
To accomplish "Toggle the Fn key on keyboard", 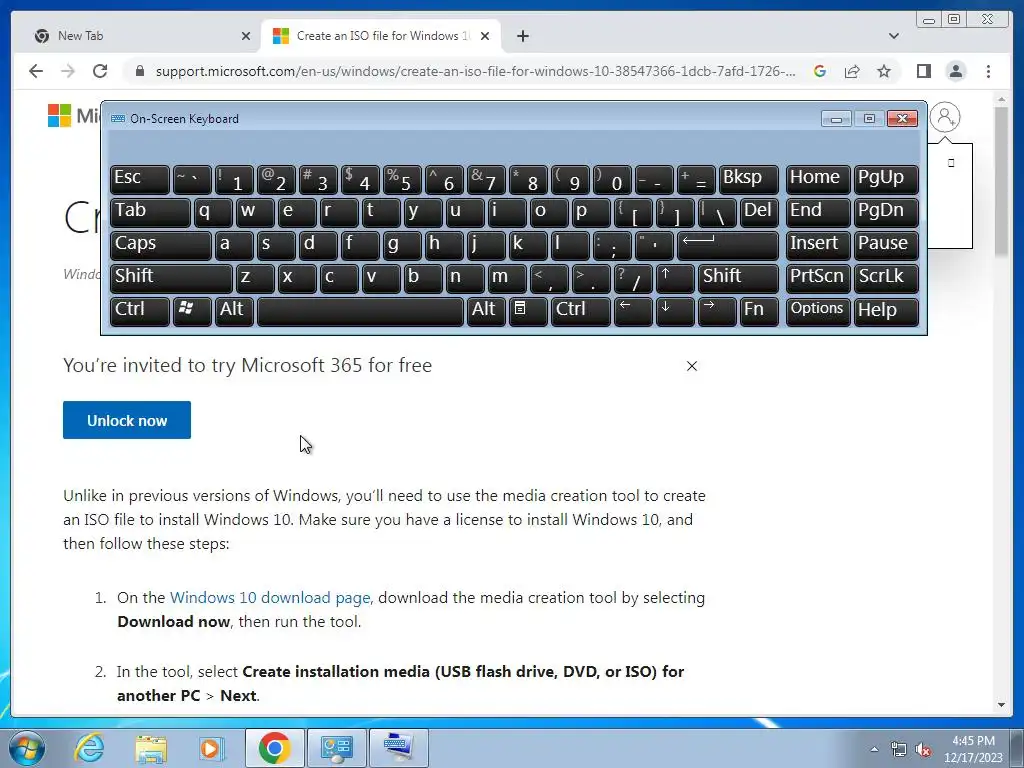I will tap(759, 312).
